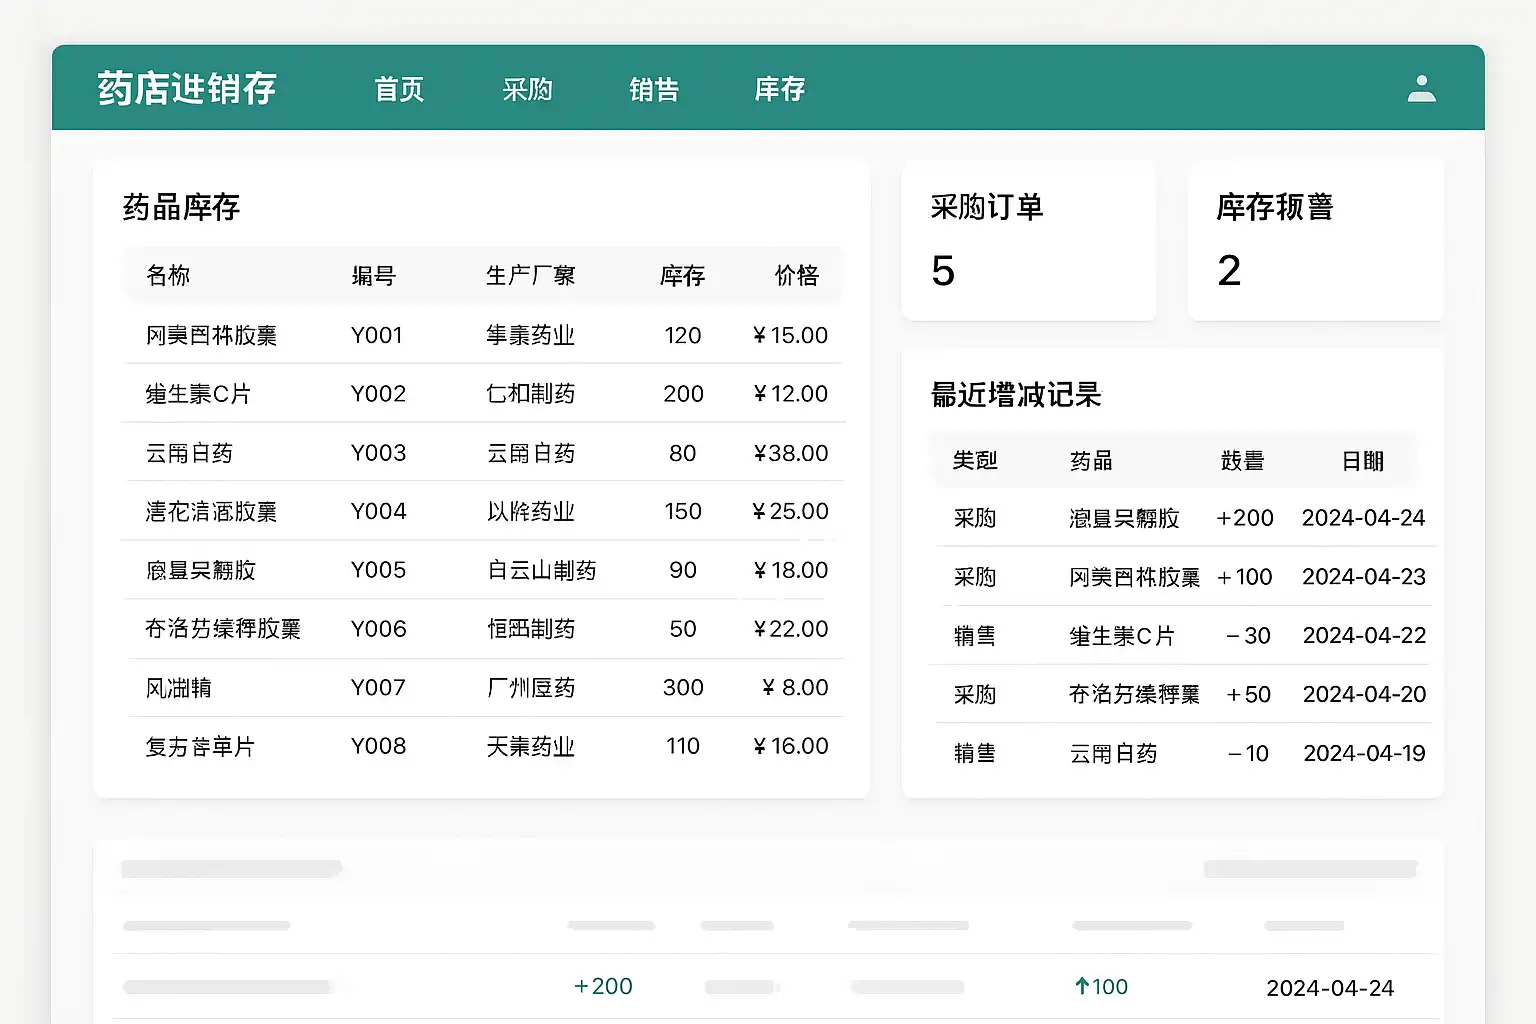Click the +200 value in the bottom table
This screenshot has height=1024, width=1536.
click(x=603, y=987)
